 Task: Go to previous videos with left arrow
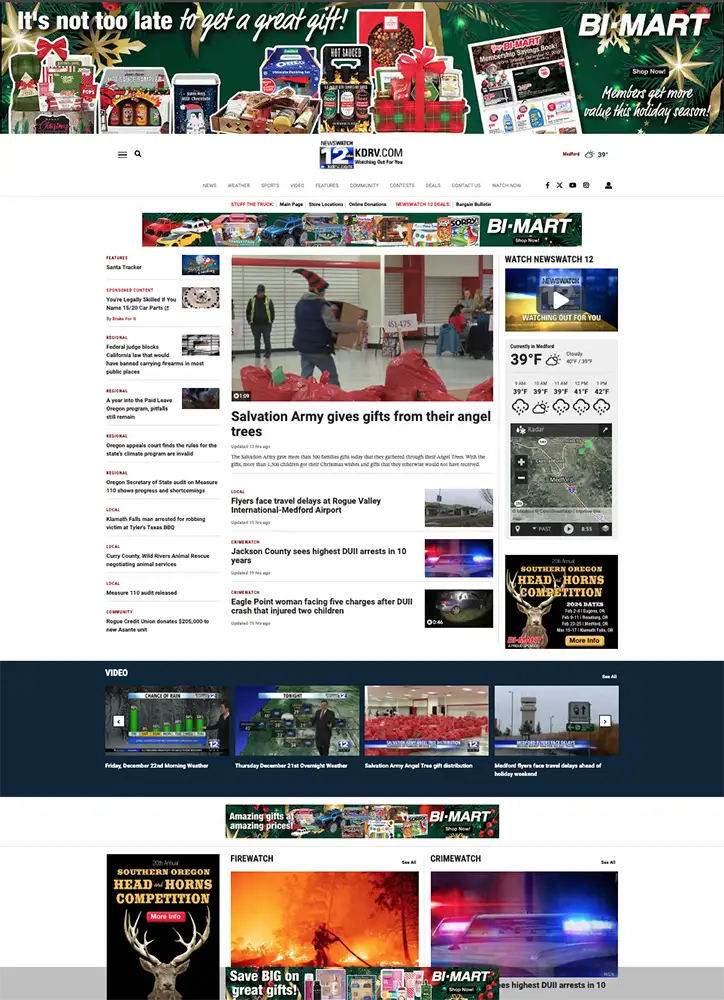tap(119, 721)
